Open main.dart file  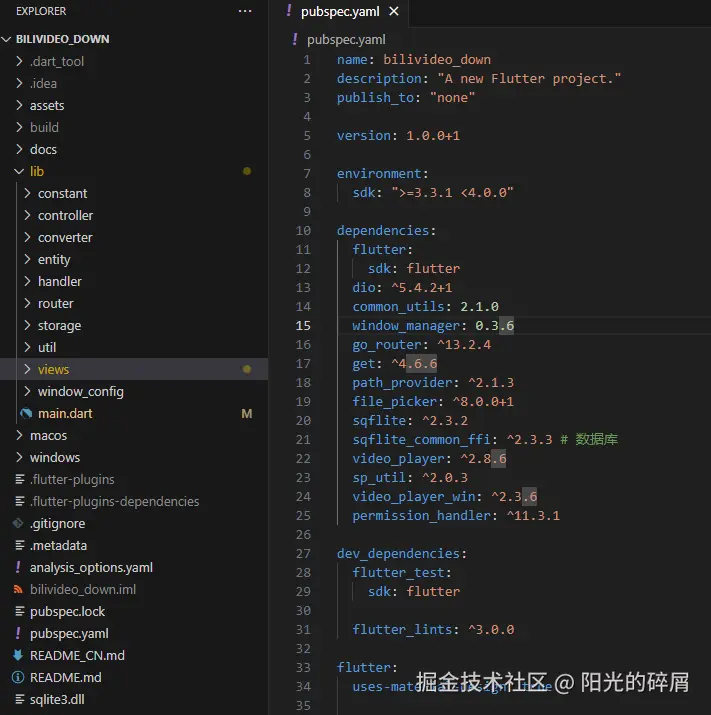[x=65, y=414]
